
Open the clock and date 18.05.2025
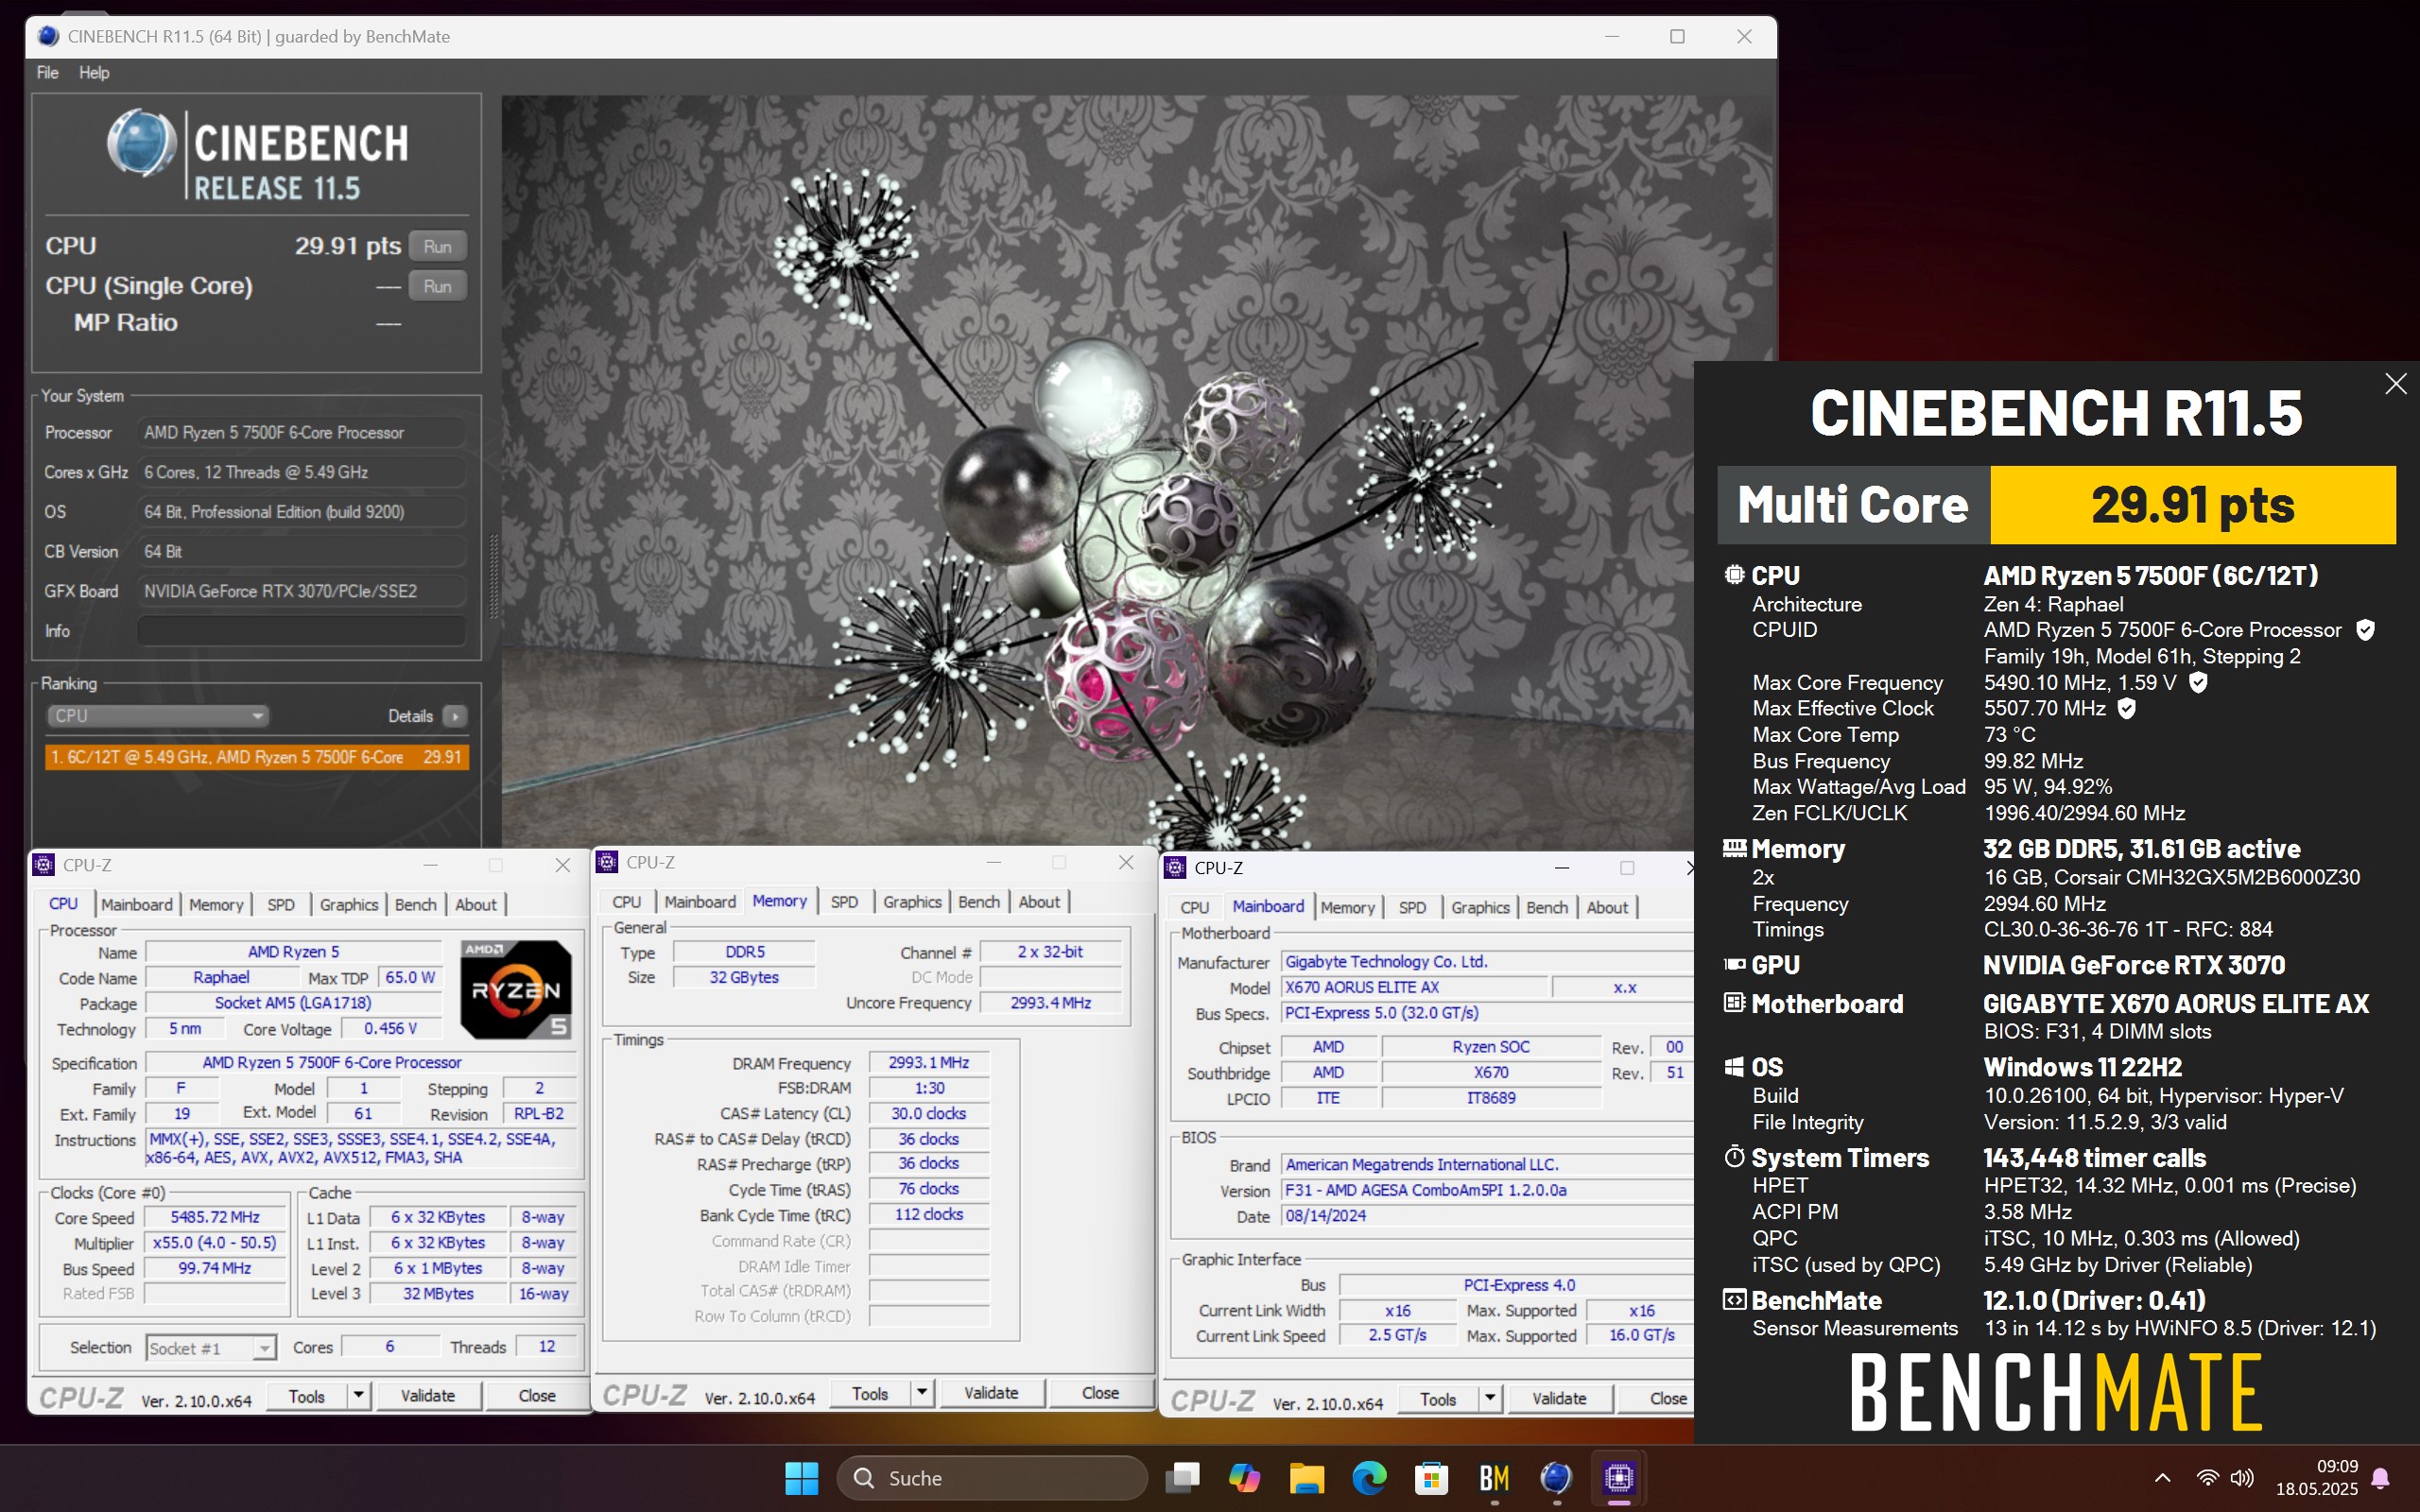pos(2317,1477)
